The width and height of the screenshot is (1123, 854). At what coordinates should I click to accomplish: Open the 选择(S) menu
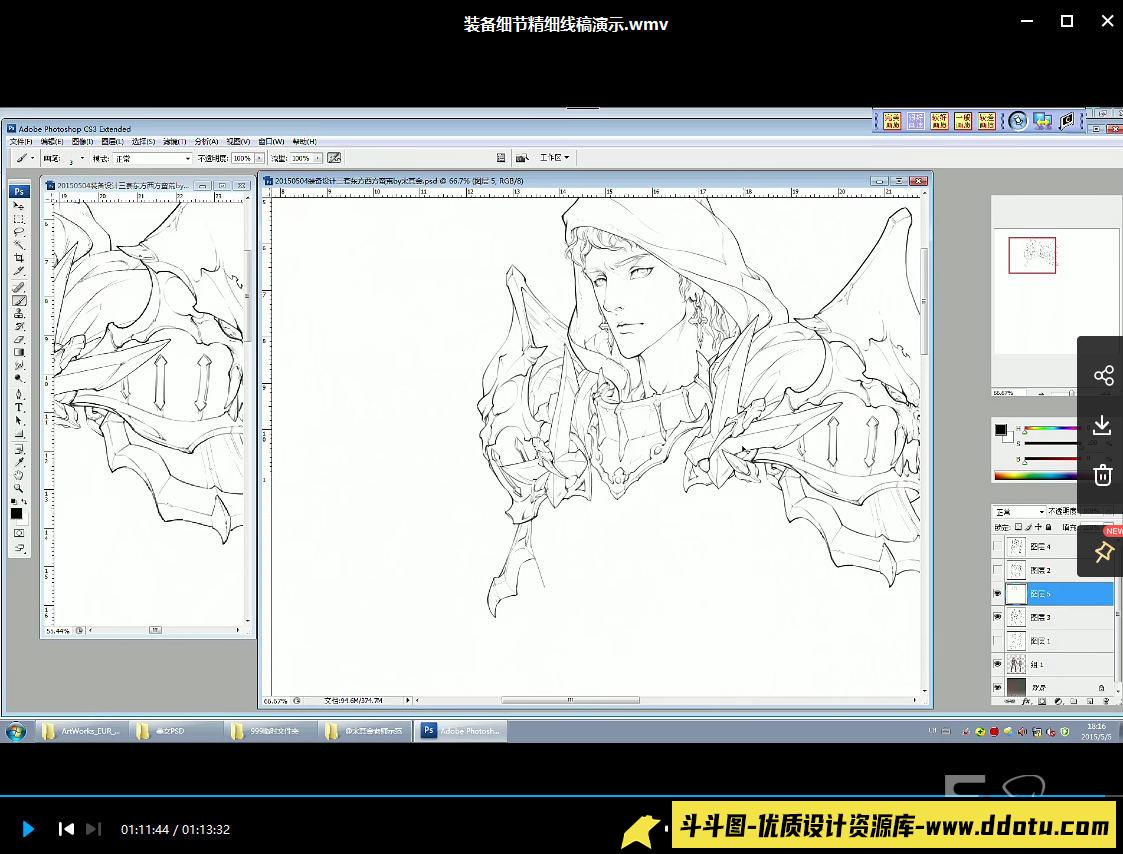coord(143,142)
